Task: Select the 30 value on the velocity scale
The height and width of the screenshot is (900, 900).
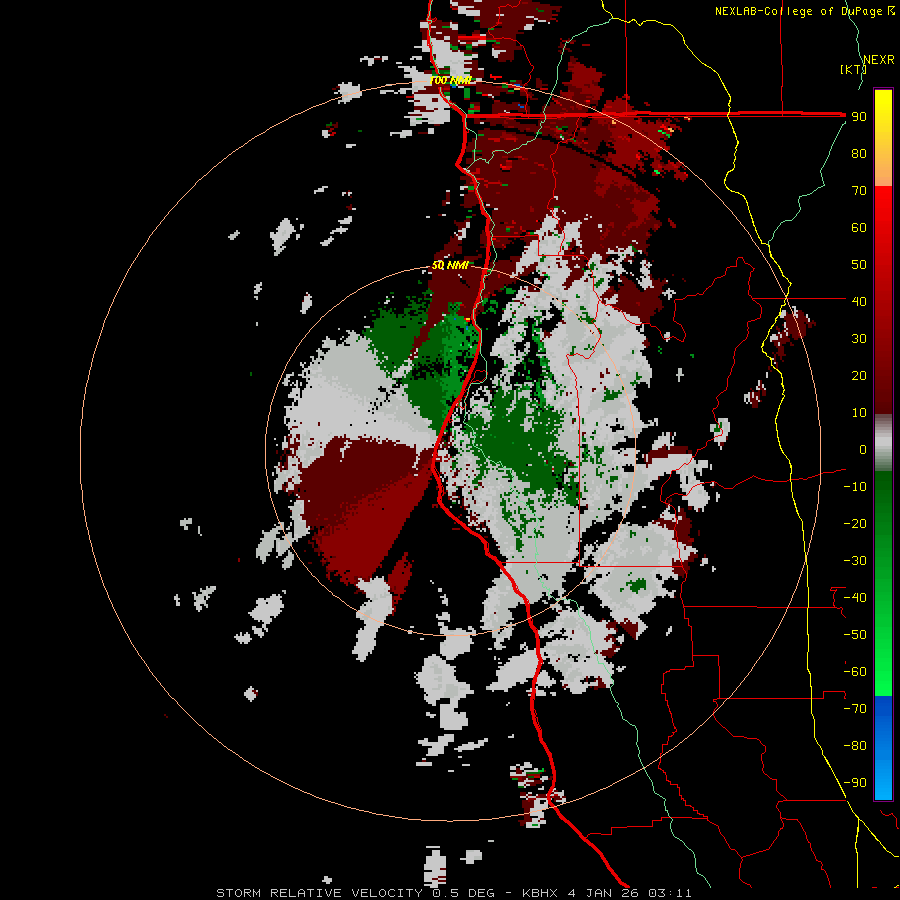Action: (x=859, y=339)
